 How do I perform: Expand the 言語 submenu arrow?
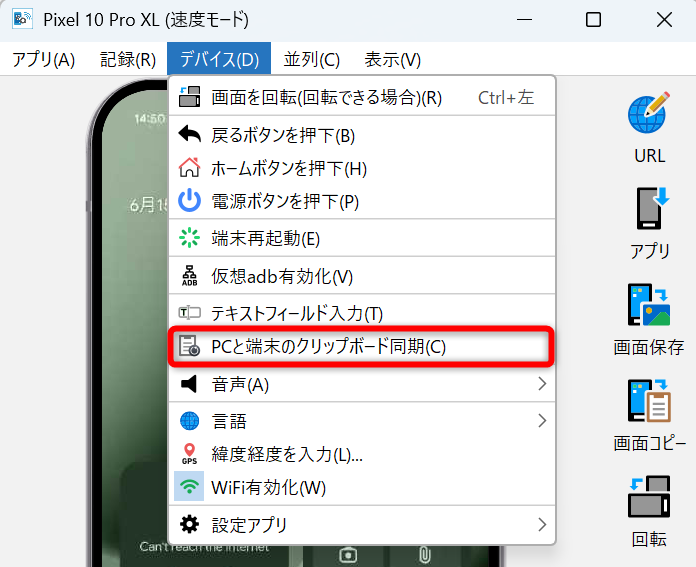click(x=542, y=420)
